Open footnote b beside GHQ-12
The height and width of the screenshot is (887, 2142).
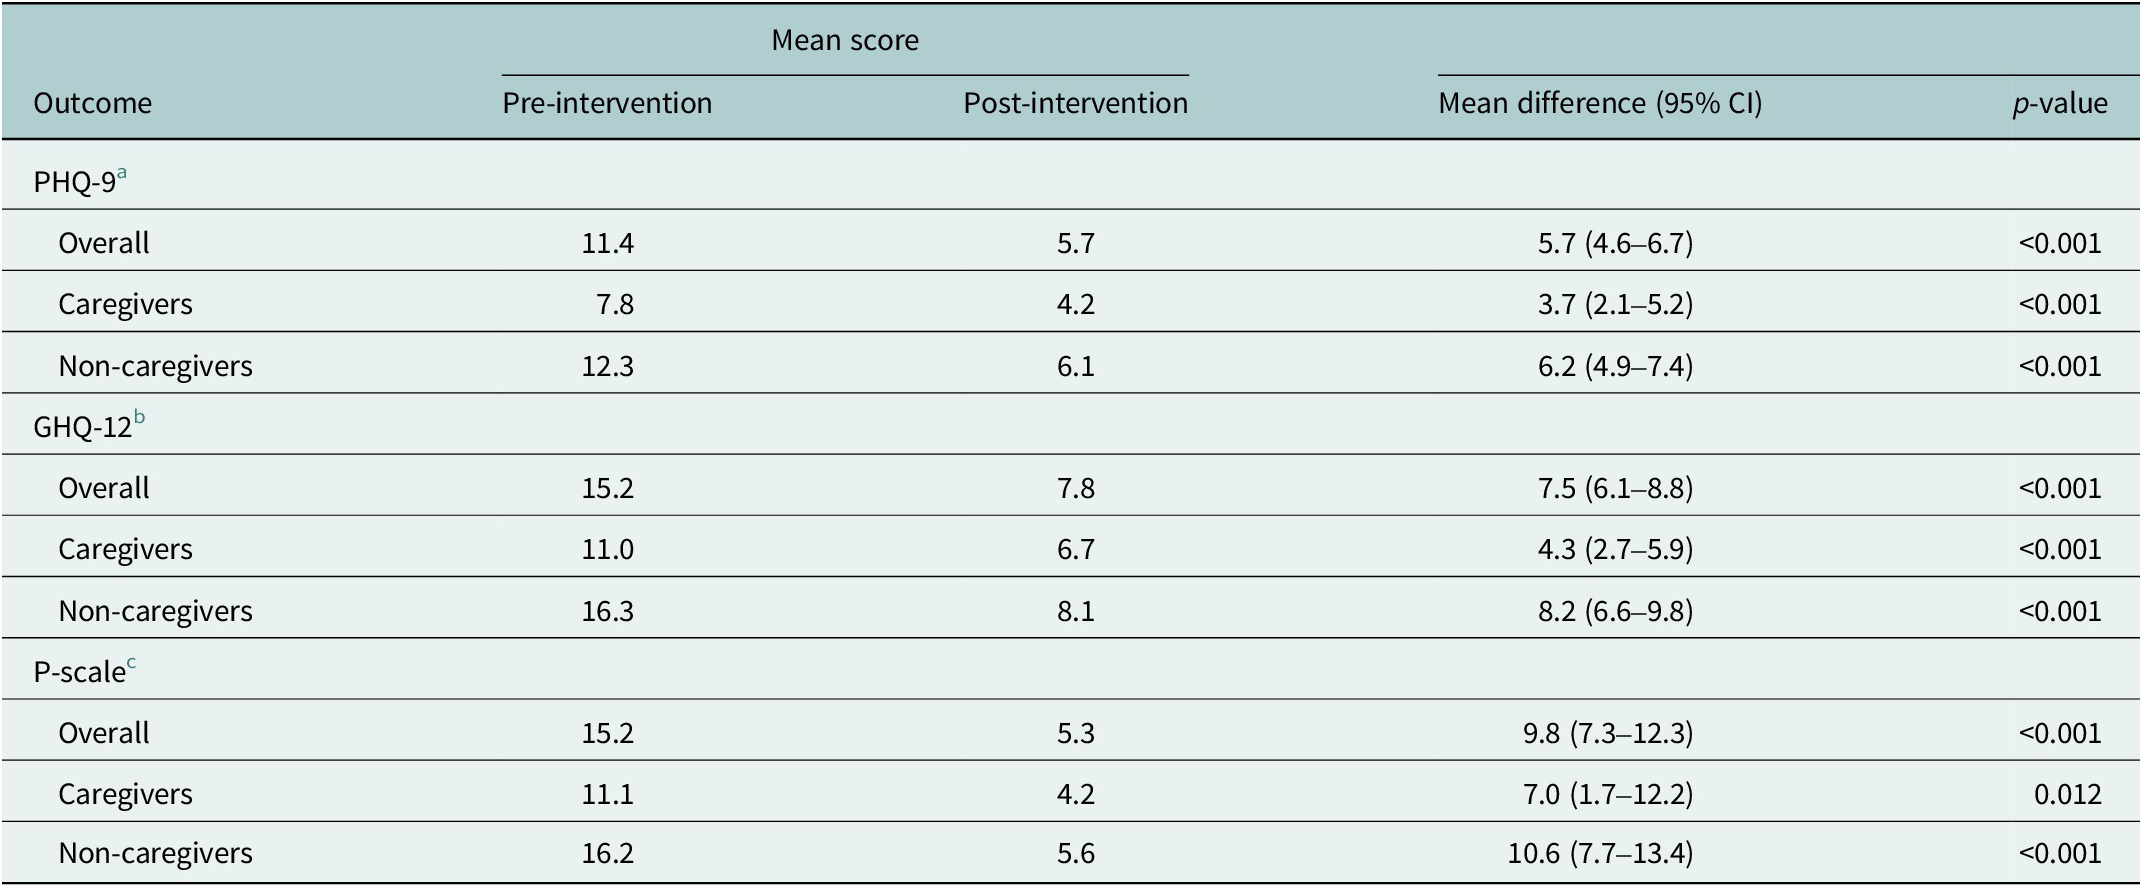139,418
